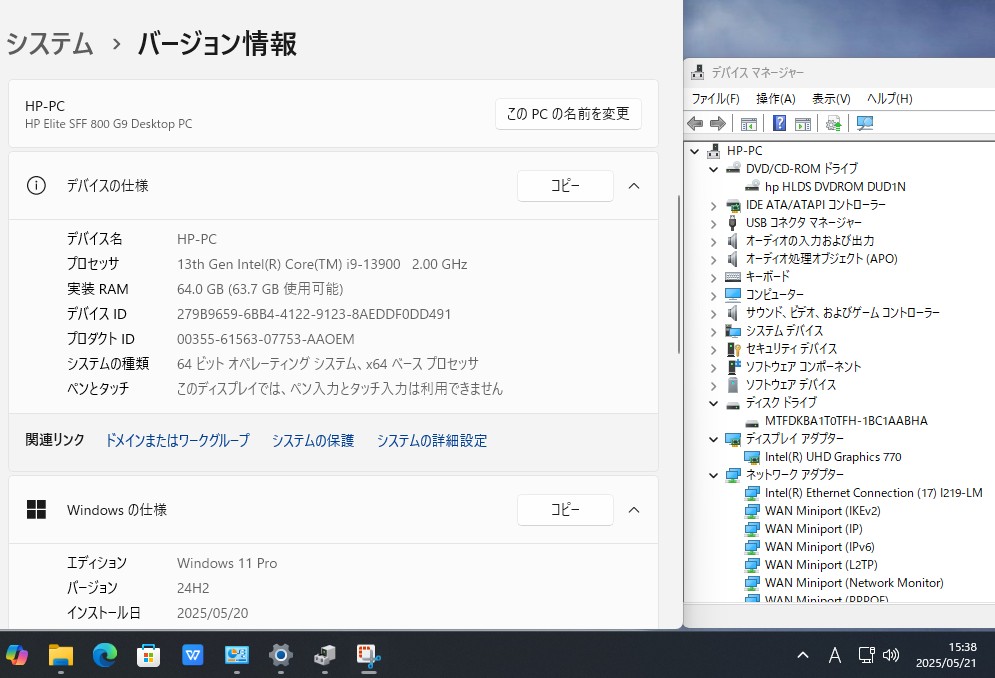Collapse the デバイスの仕様 section chevron
Screen dimensions: 995x678
click(x=634, y=186)
